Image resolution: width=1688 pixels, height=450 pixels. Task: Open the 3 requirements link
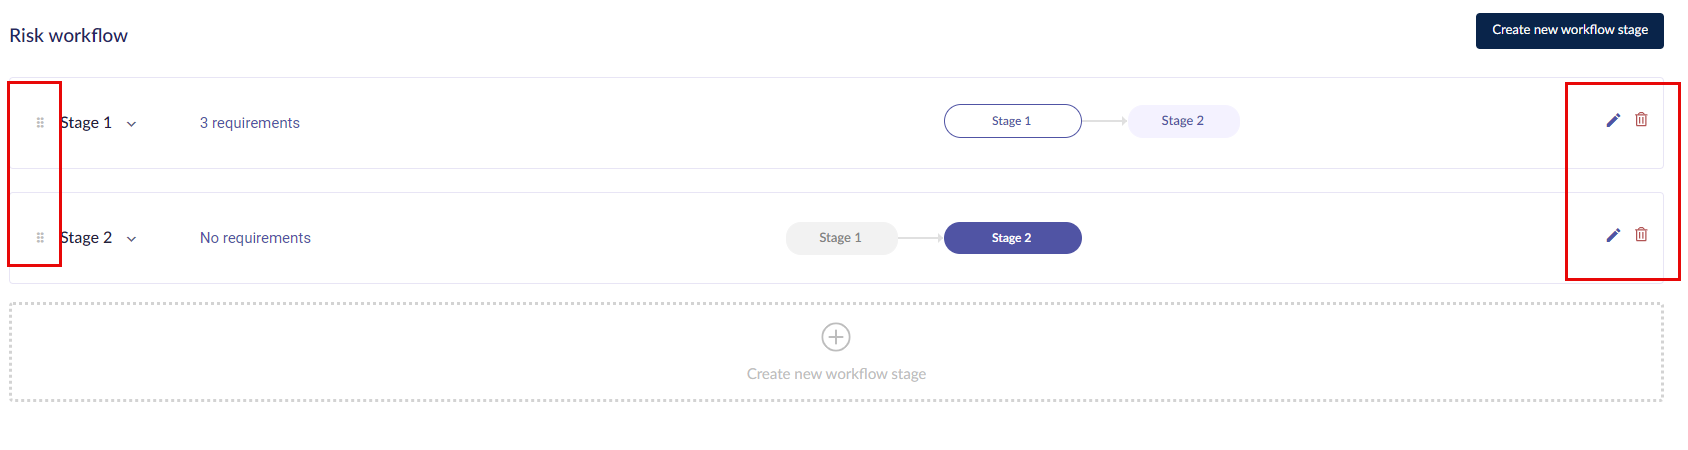point(250,123)
